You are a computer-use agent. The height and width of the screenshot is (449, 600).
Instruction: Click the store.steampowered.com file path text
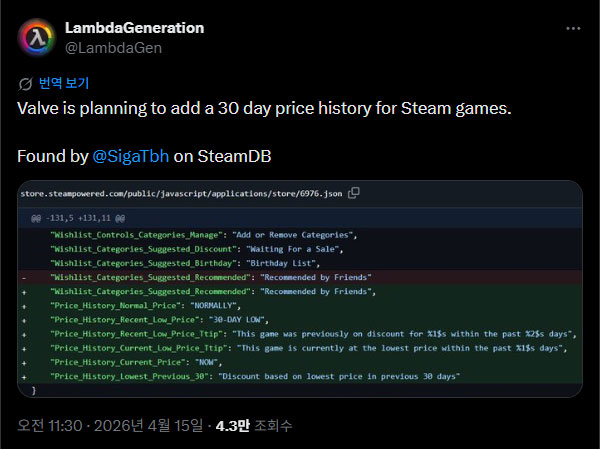point(182,192)
